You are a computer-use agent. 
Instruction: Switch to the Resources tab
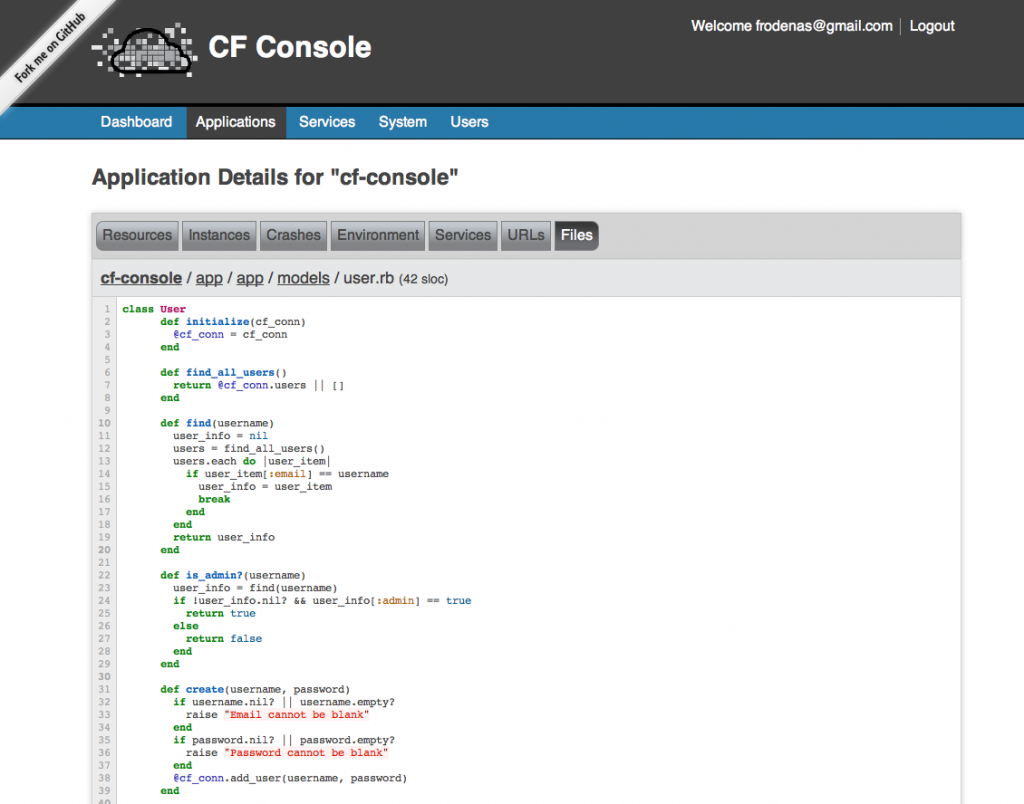click(x=137, y=235)
